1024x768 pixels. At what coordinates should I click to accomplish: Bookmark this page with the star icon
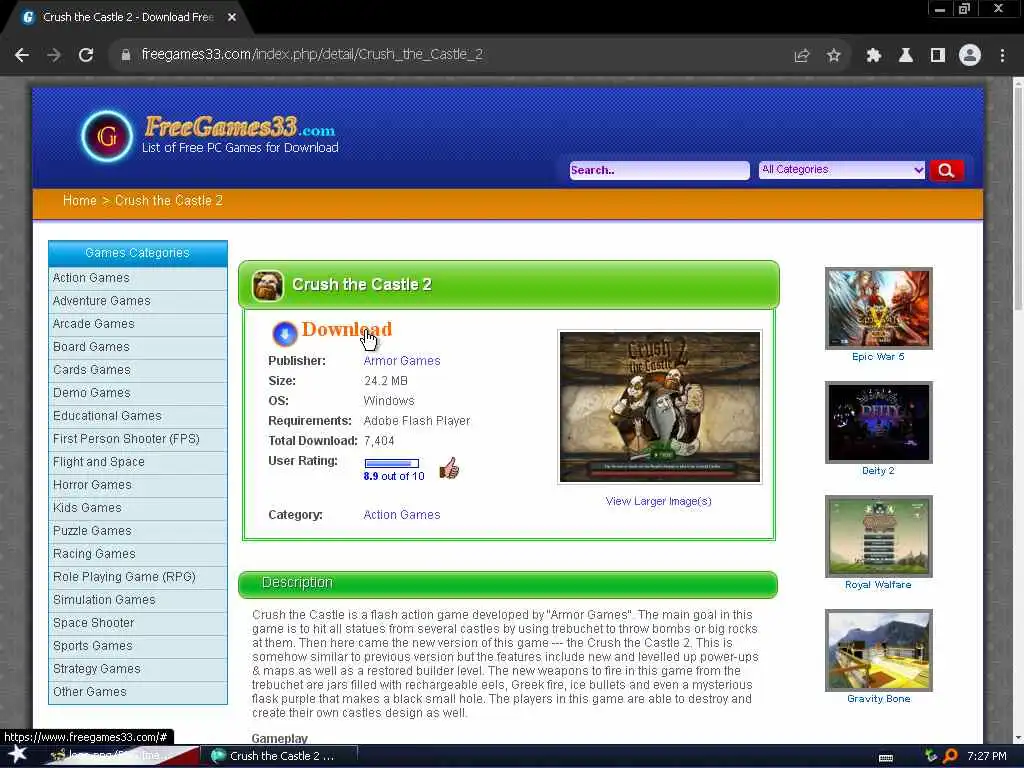tap(833, 56)
